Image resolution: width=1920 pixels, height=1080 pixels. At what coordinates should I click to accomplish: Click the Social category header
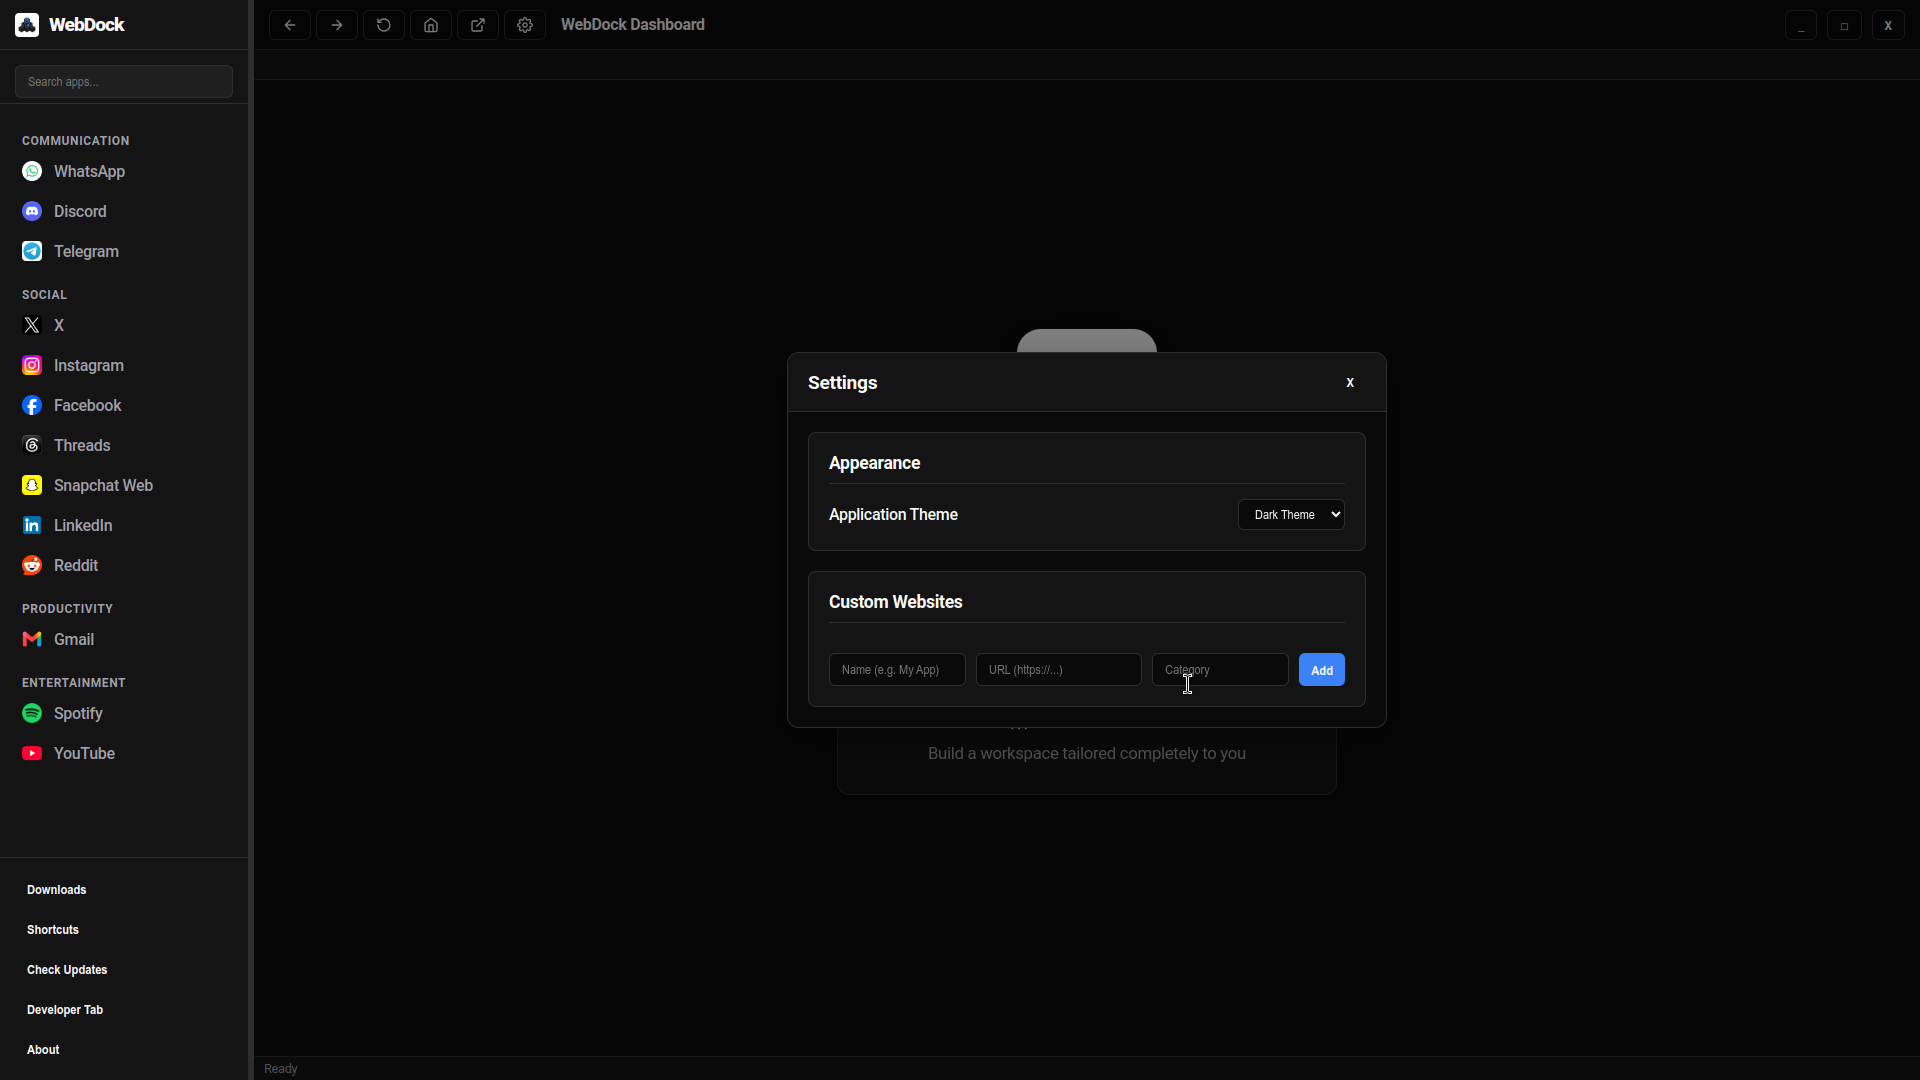click(x=45, y=295)
